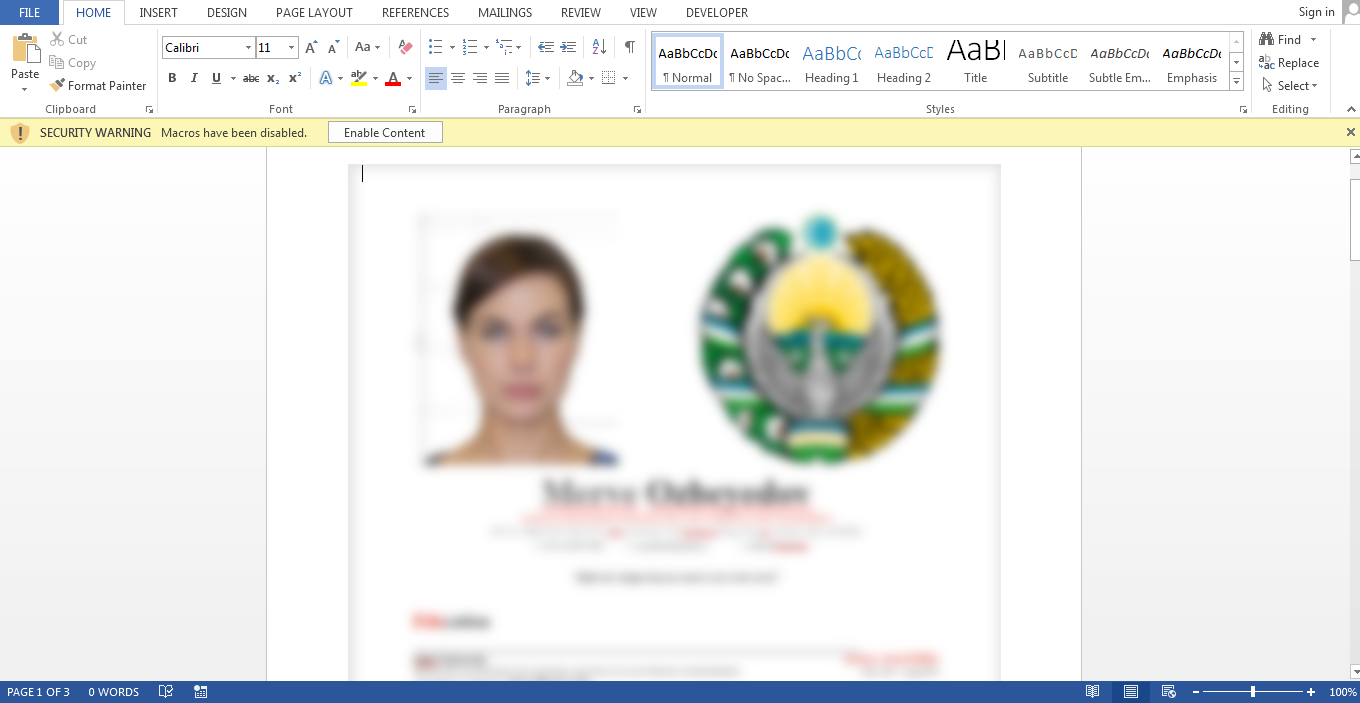Sort the selection alphabetically
This screenshot has height=703, width=1360.
click(x=599, y=48)
